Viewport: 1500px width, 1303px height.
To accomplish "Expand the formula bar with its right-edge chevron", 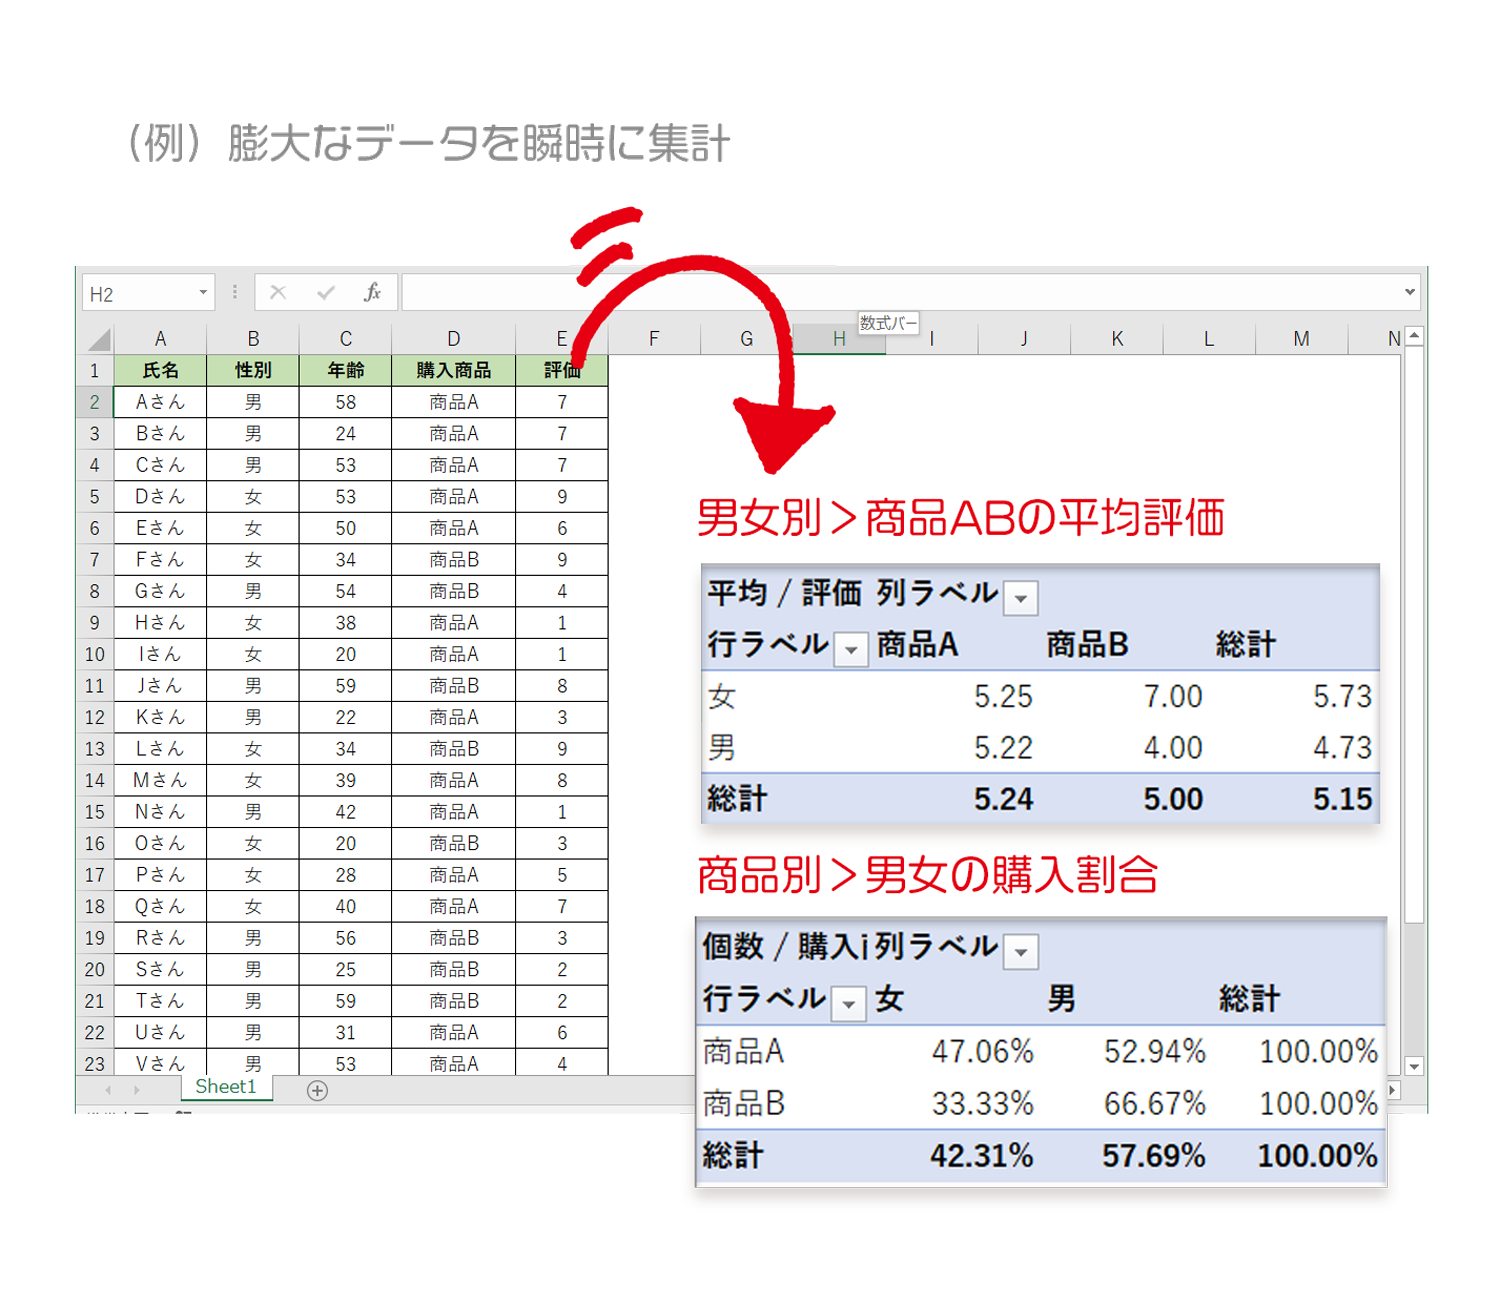I will click(x=1410, y=292).
